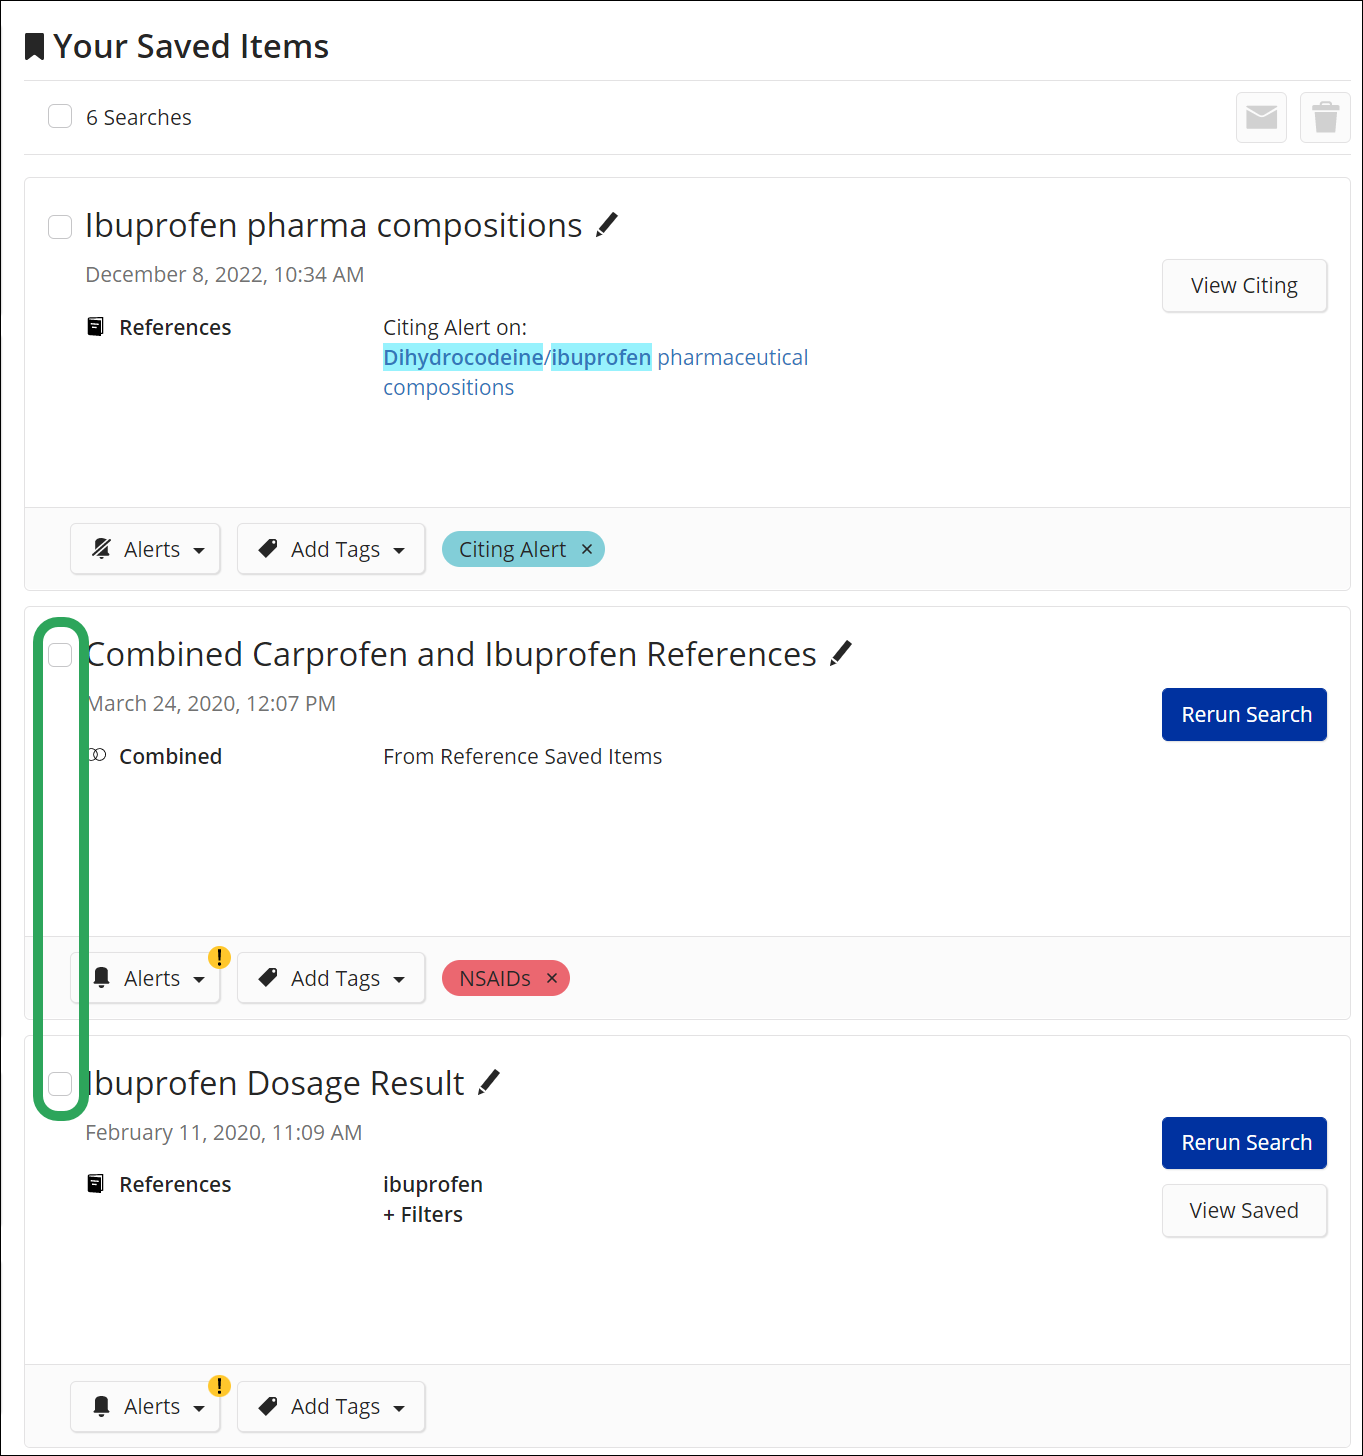Rerun the Combined Carprofen and Ibuprofen search
This screenshot has height=1456, width=1363.
coord(1244,715)
